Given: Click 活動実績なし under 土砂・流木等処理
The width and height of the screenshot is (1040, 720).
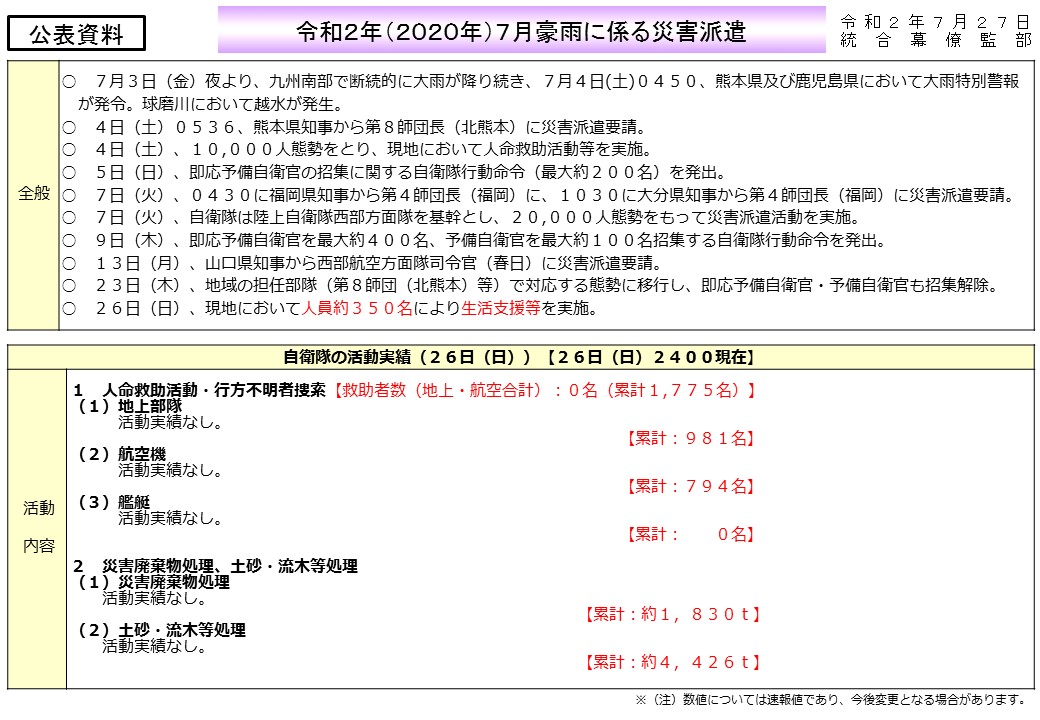Looking at the screenshot, I should click(x=154, y=646).
